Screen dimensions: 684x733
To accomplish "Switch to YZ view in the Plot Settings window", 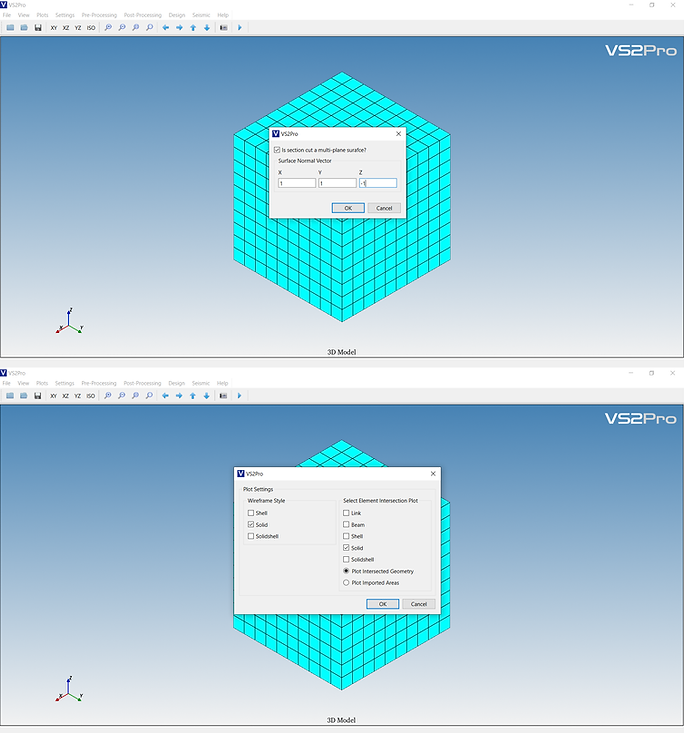I will point(78,395).
